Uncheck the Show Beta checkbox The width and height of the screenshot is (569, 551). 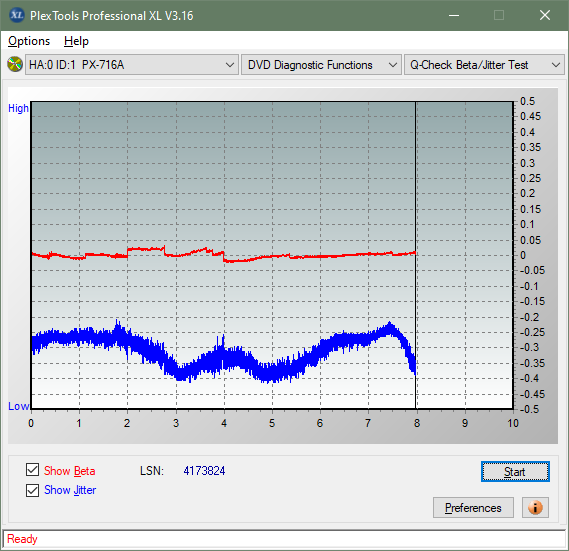pyautogui.click(x=32, y=469)
